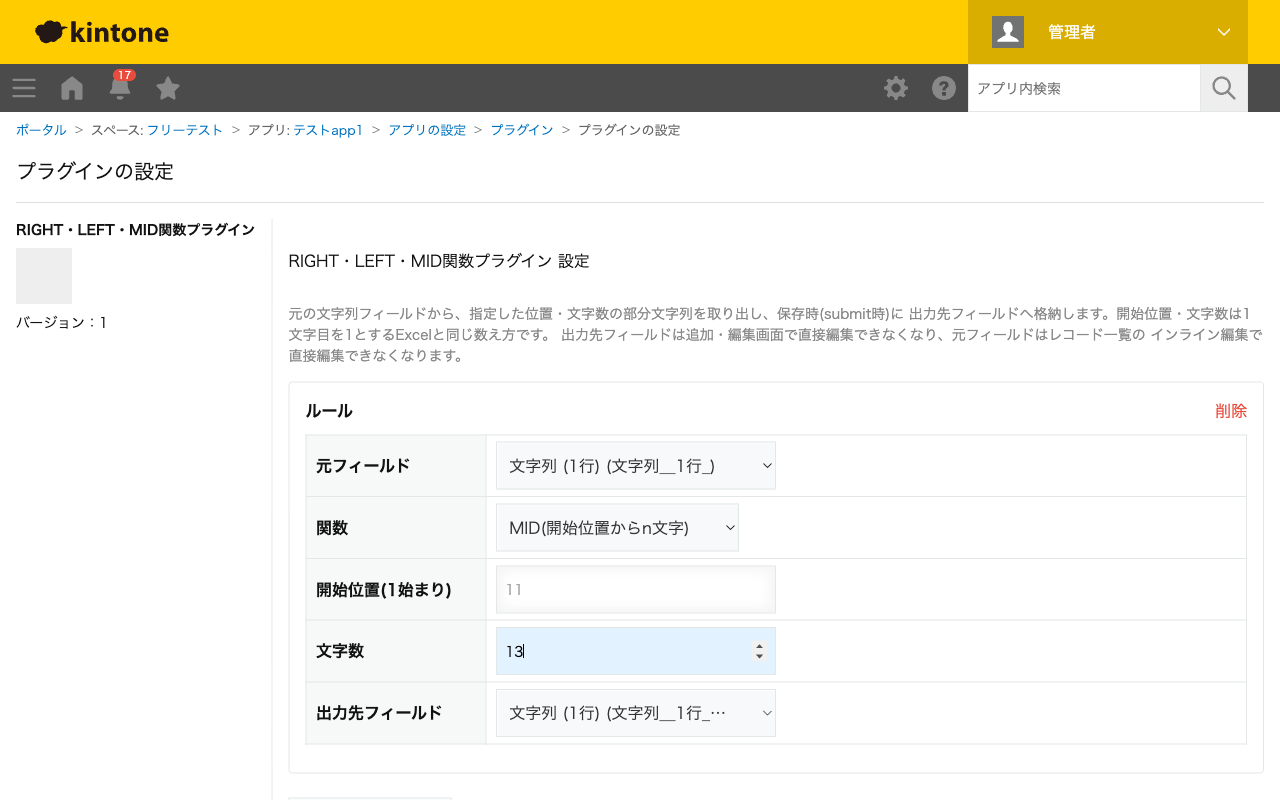Image resolution: width=1280 pixels, height=800 pixels.
Task: Open the settings gear icon
Action: (896, 88)
